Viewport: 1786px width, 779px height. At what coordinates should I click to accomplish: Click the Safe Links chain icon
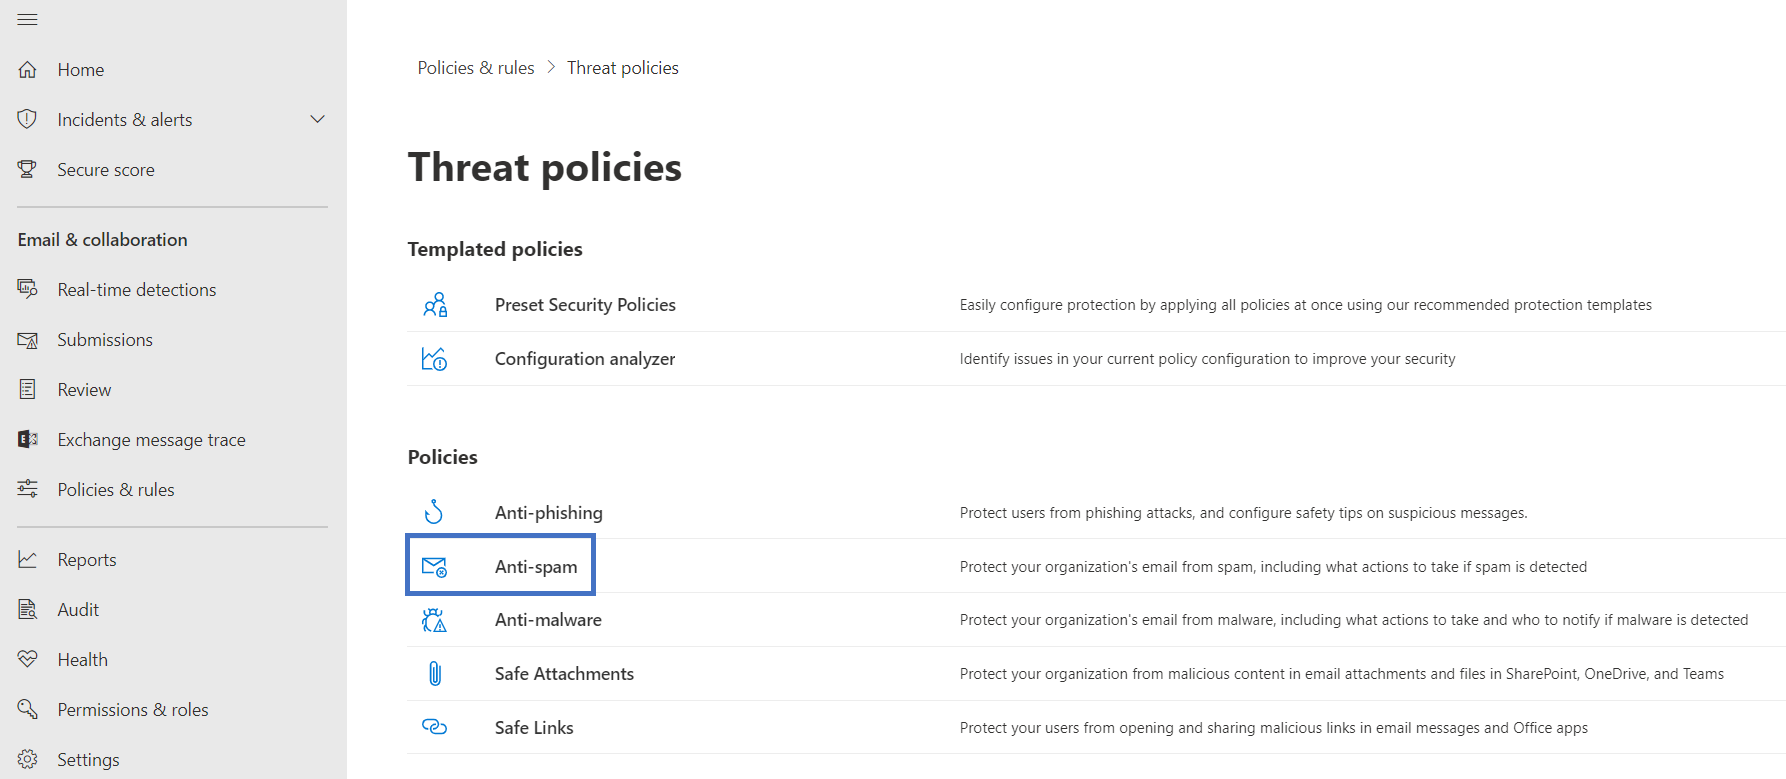point(434,727)
